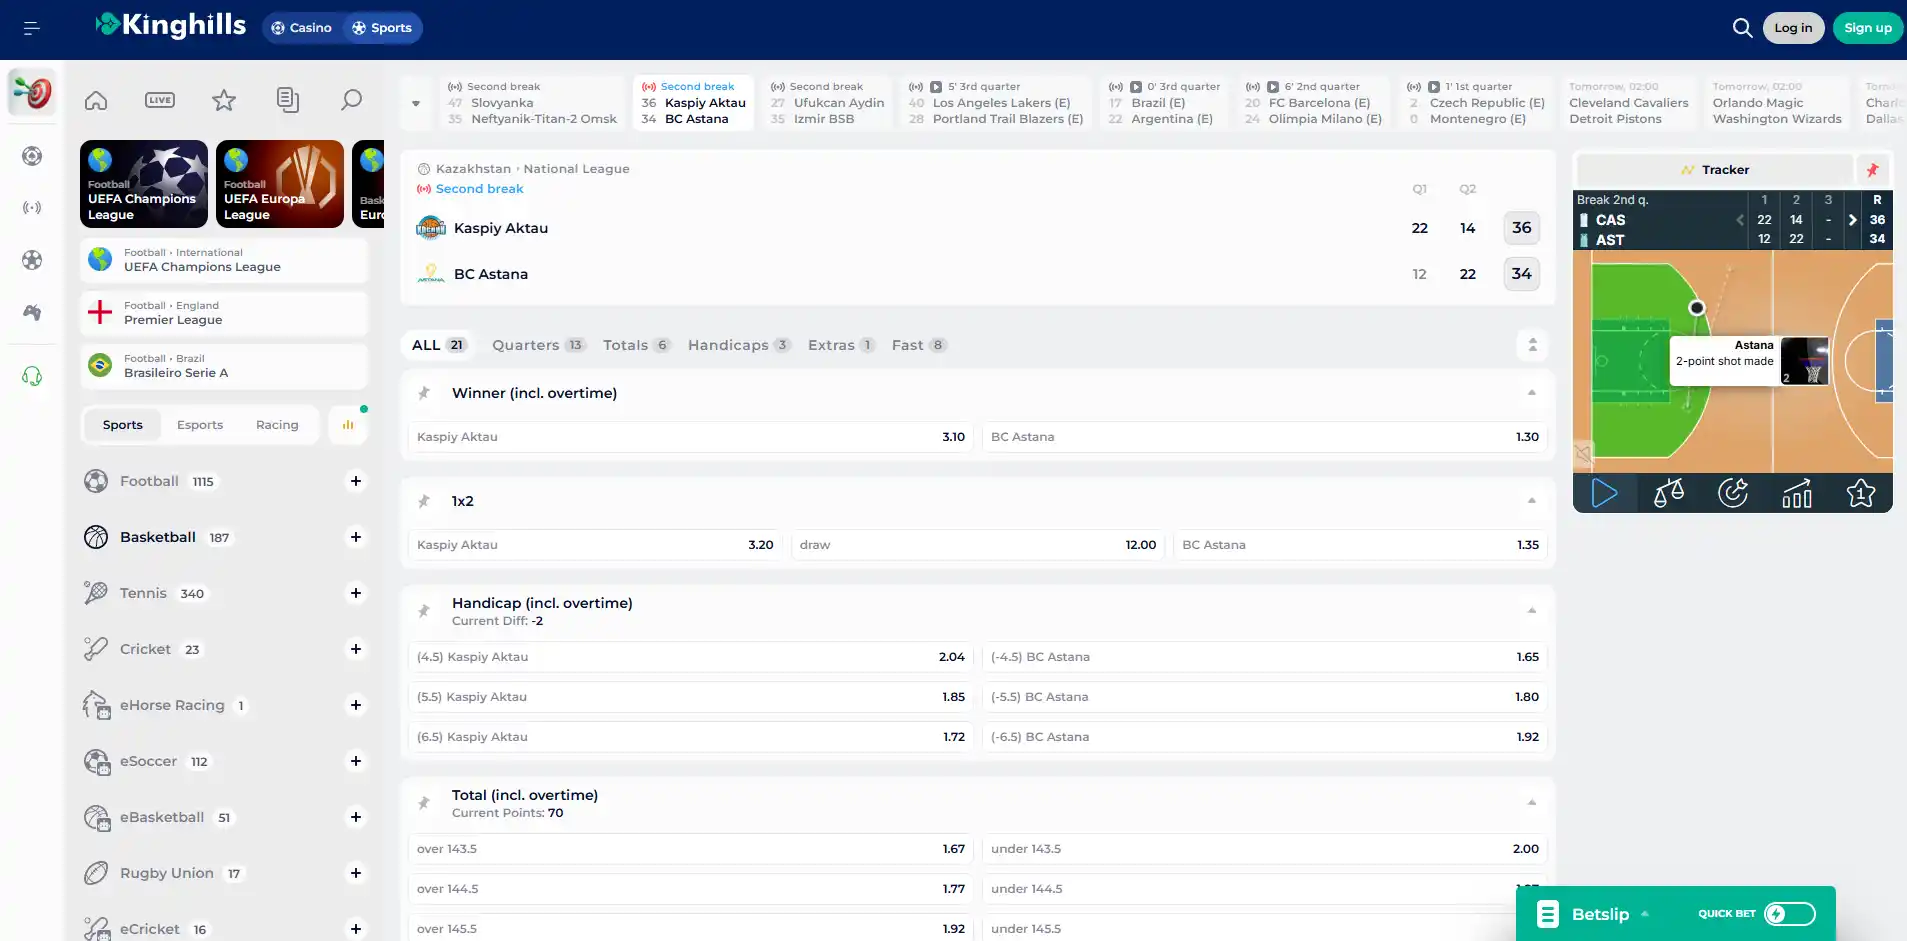Expand eSoccer sport list
The height and width of the screenshot is (941, 1907).
point(356,761)
